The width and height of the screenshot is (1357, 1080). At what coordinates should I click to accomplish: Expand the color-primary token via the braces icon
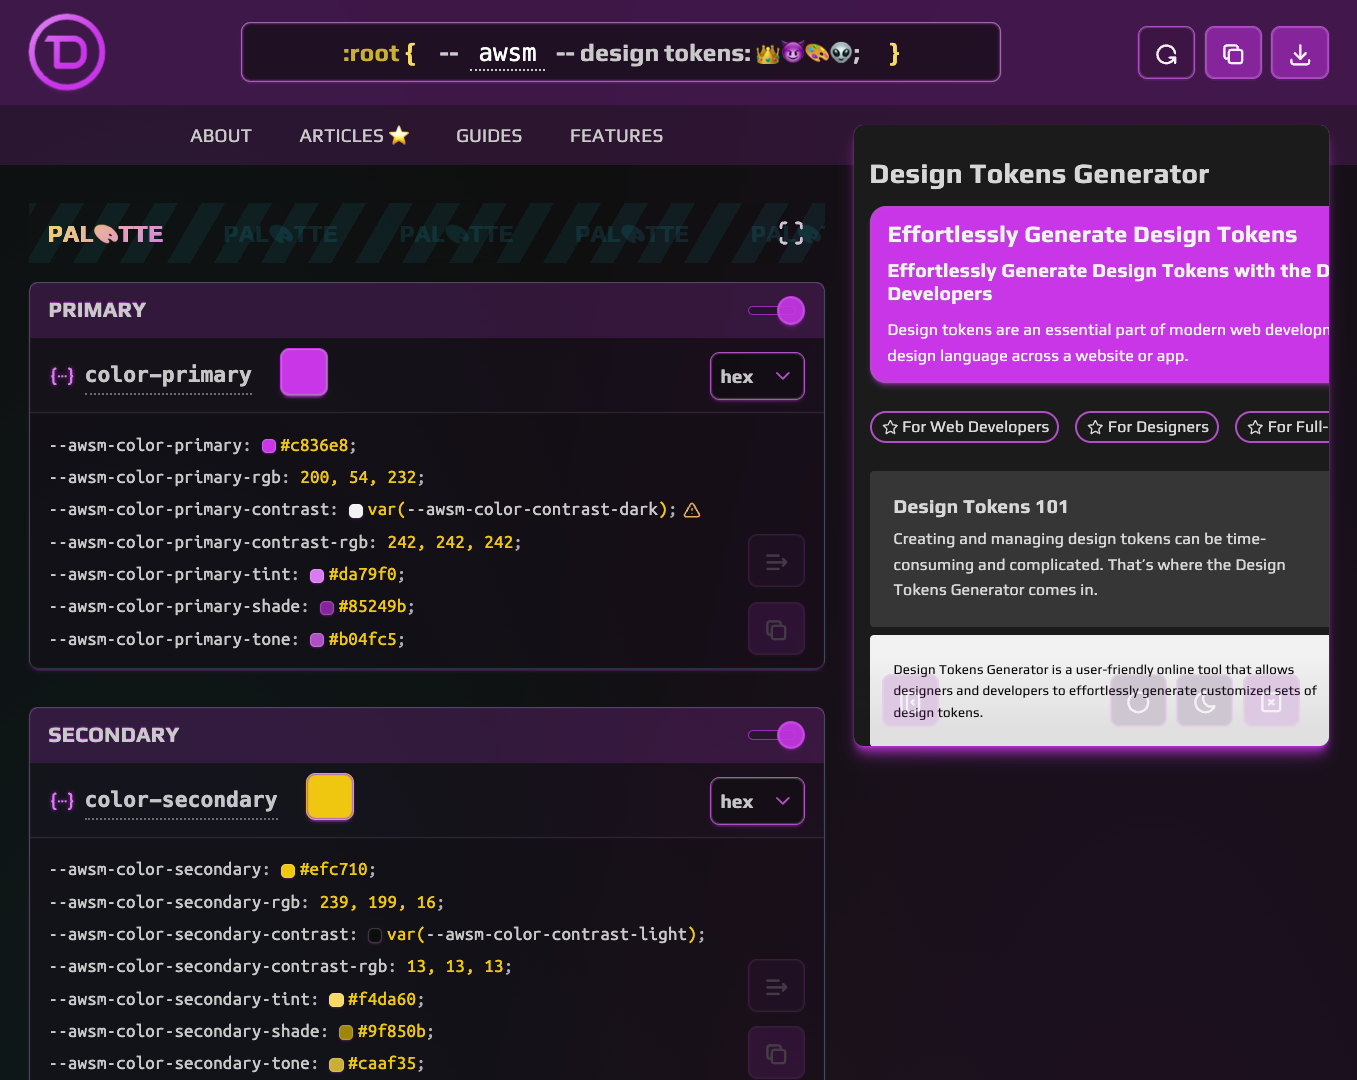tap(61, 376)
